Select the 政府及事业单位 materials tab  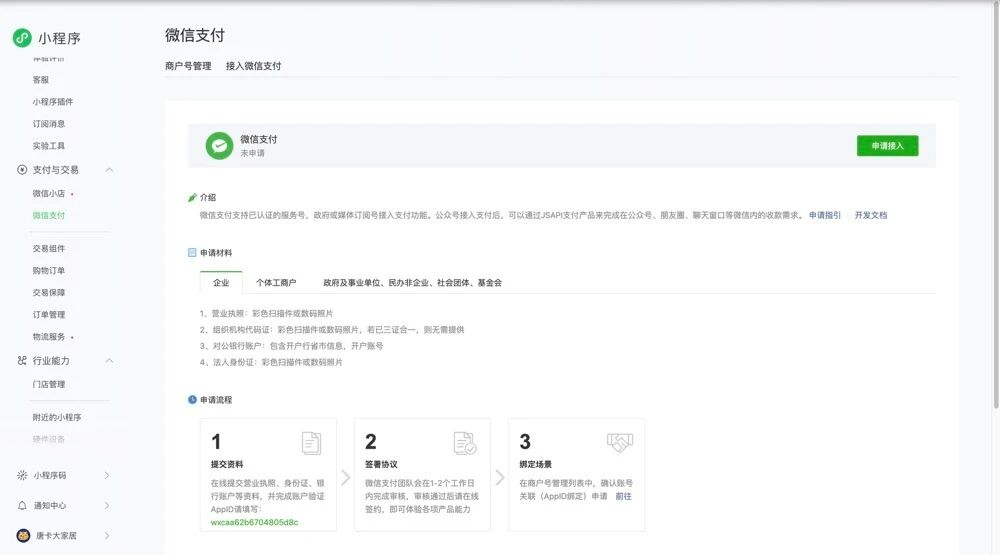tap(413, 283)
